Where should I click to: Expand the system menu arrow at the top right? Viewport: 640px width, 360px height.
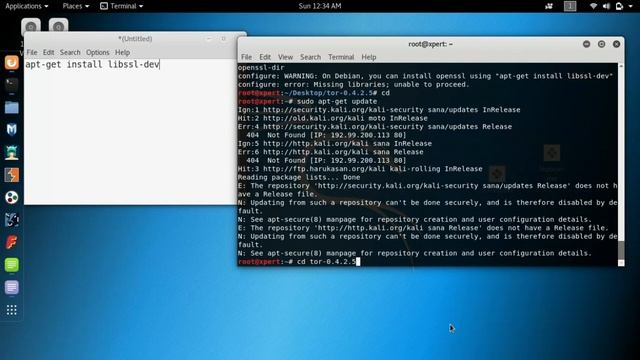(631, 6)
